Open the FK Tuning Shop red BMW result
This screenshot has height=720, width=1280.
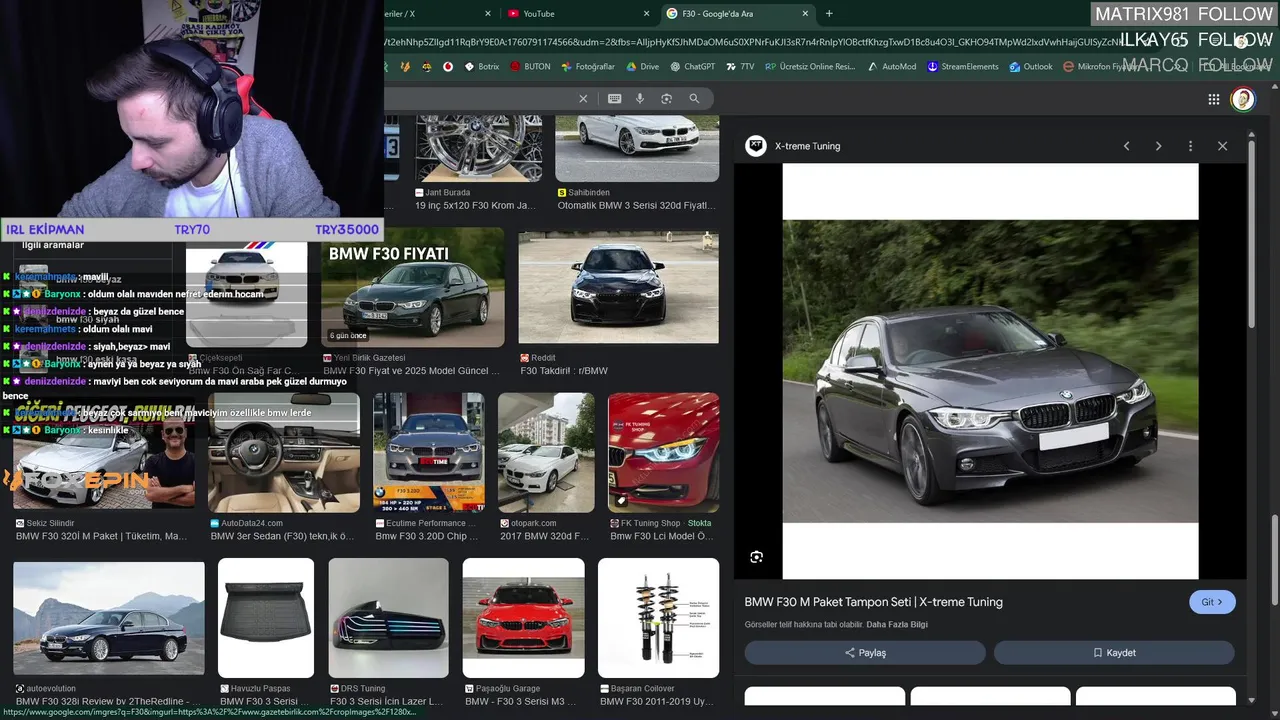click(663, 453)
